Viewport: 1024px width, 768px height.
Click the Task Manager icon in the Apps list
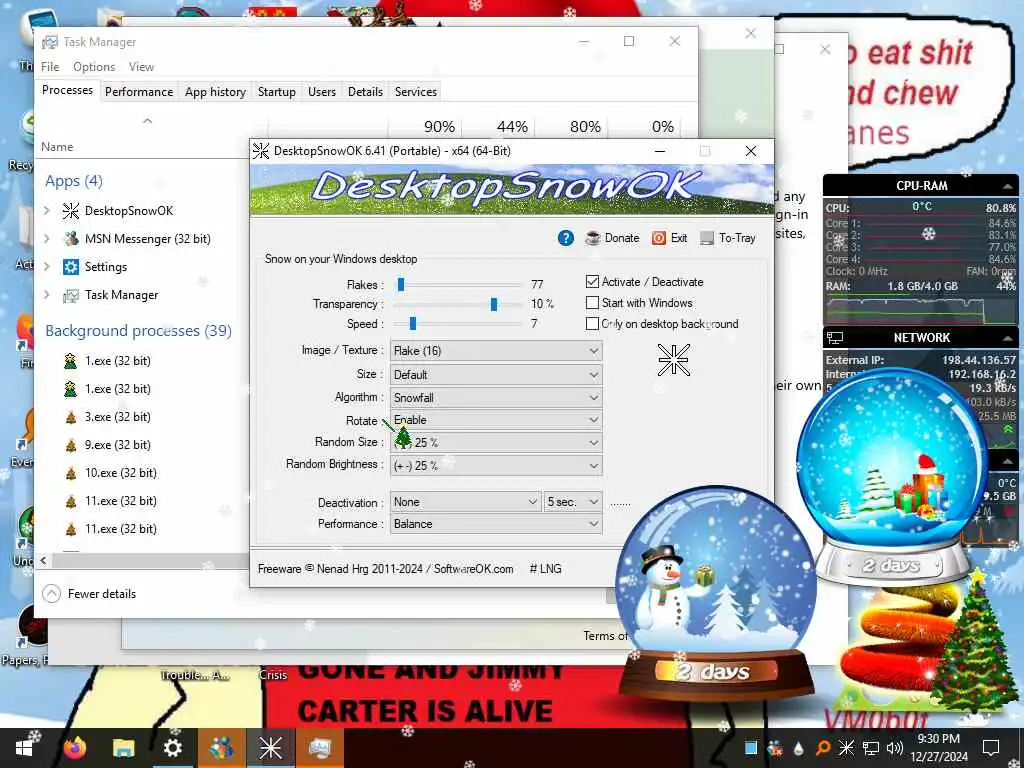[x=71, y=295]
